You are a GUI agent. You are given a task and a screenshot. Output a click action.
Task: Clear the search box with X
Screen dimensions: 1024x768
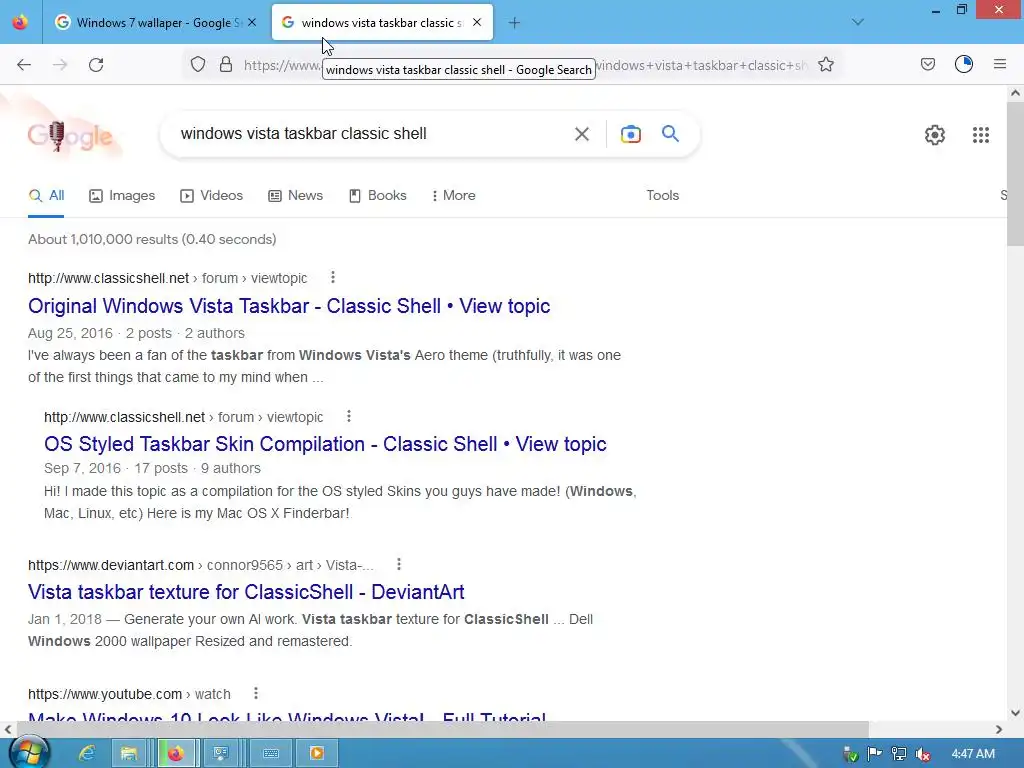point(581,135)
